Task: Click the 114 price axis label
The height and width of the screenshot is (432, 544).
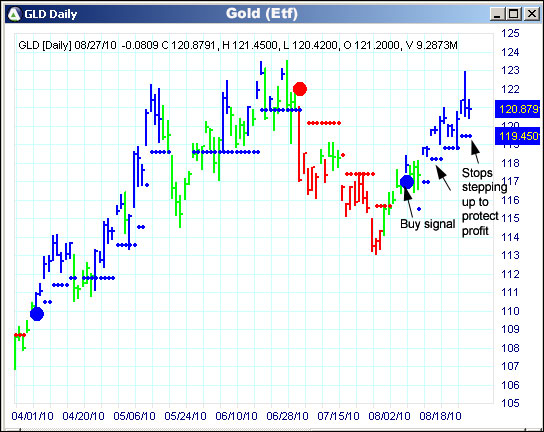Action: [x=510, y=237]
